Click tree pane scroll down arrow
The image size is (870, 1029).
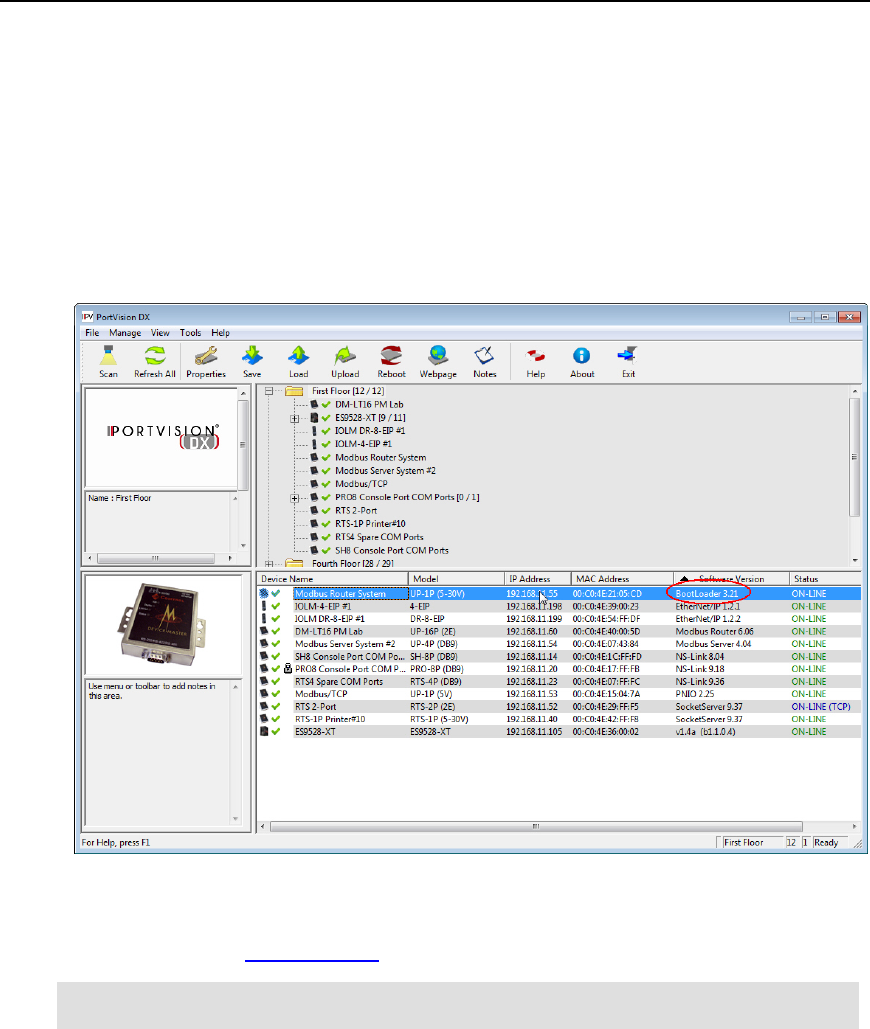tap(854, 560)
